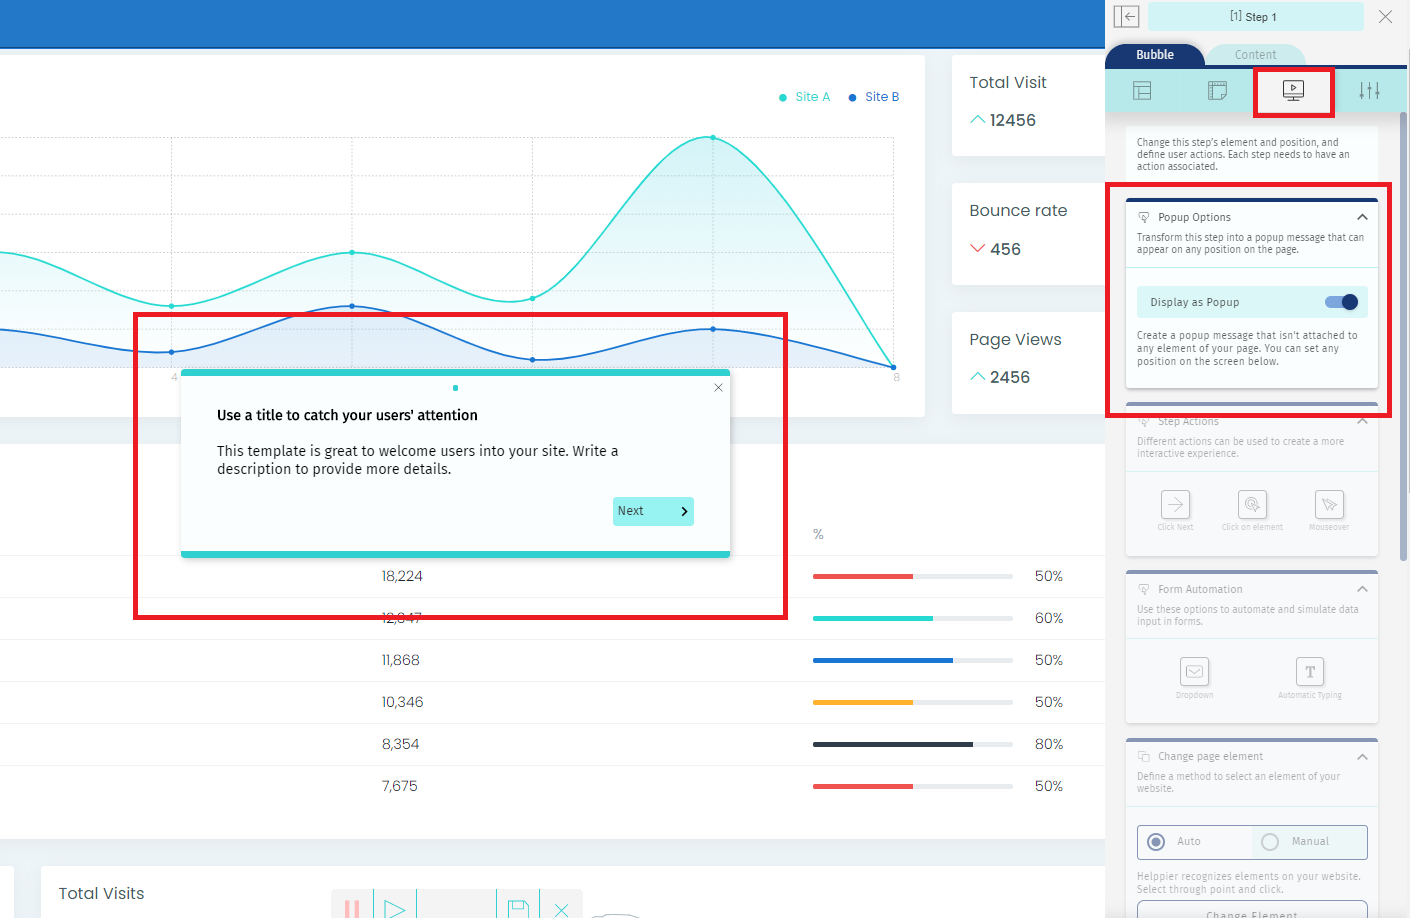Select the Manual radio option
The width and height of the screenshot is (1410, 918).
[1270, 842]
